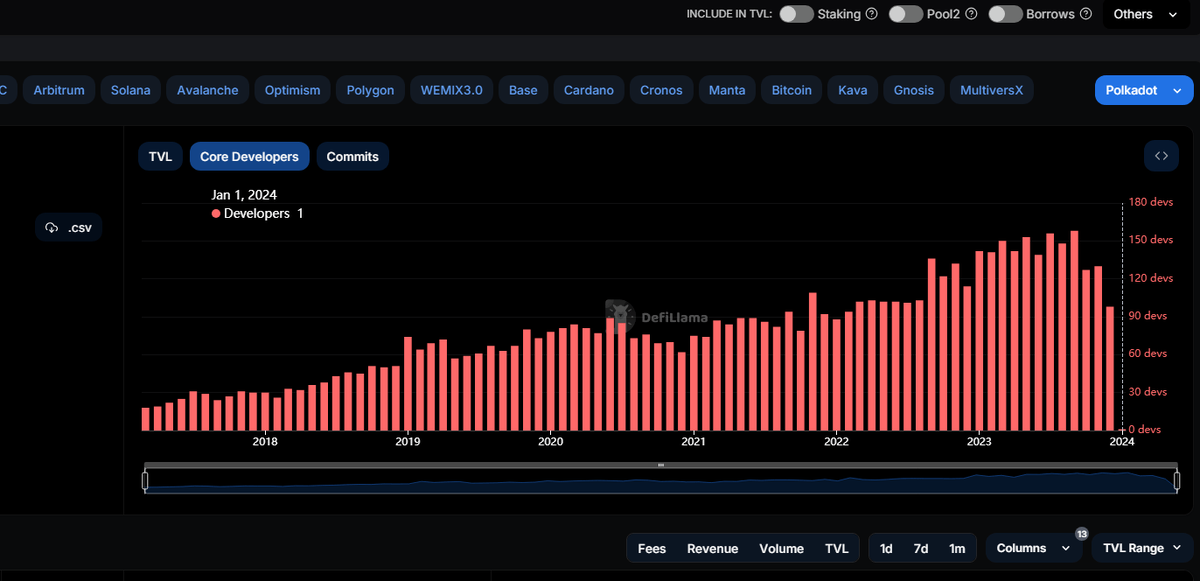Click the Pool2 help question icon

tap(971, 14)
